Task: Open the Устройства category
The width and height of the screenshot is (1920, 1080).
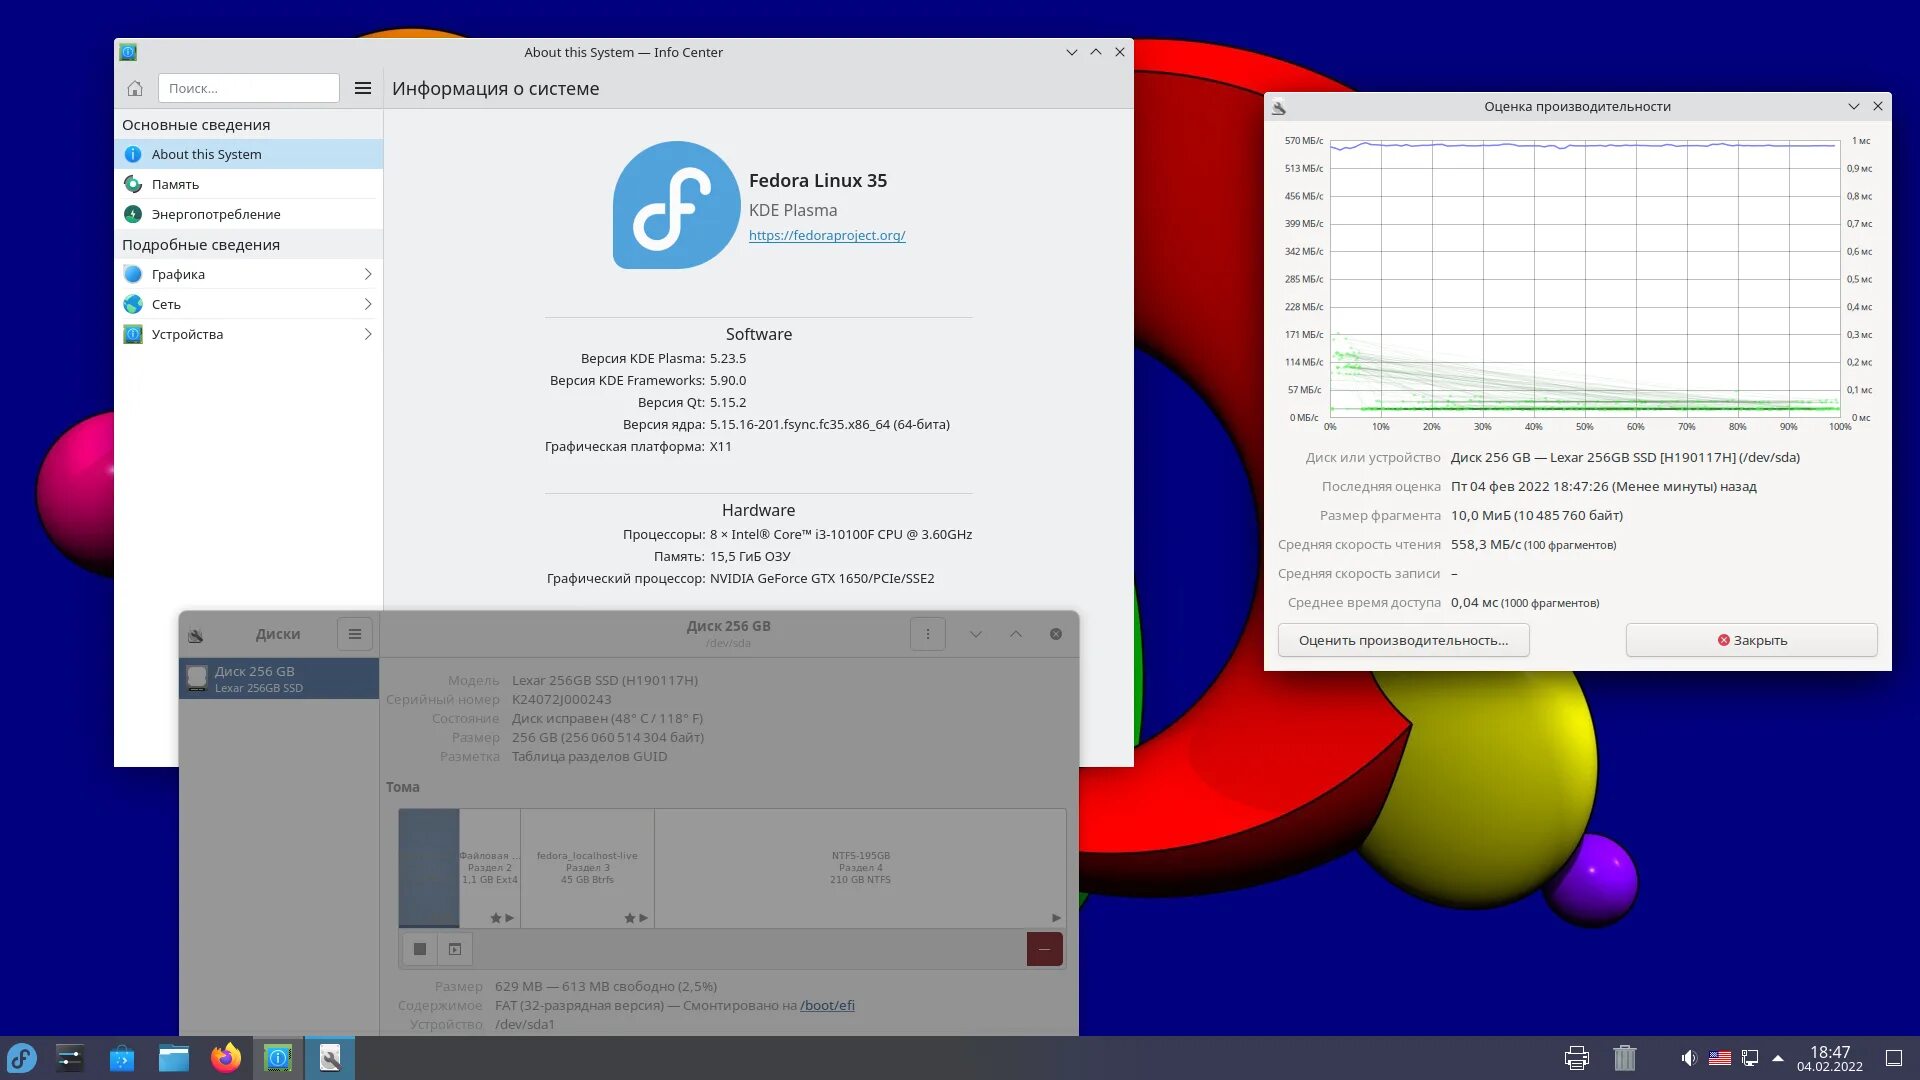Action: coord(248,334)
